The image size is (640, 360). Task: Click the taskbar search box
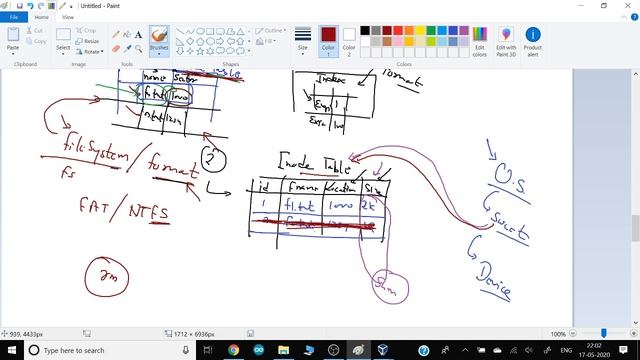[x=110, y=350]
